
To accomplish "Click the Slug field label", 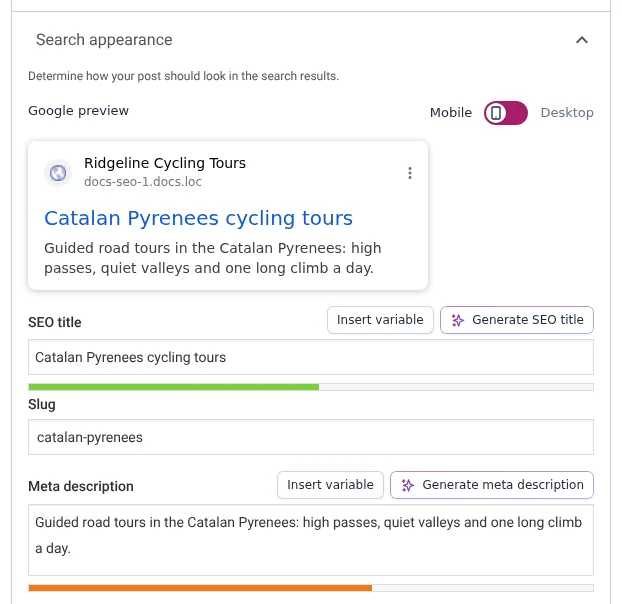I will click(x=42, y=405).
